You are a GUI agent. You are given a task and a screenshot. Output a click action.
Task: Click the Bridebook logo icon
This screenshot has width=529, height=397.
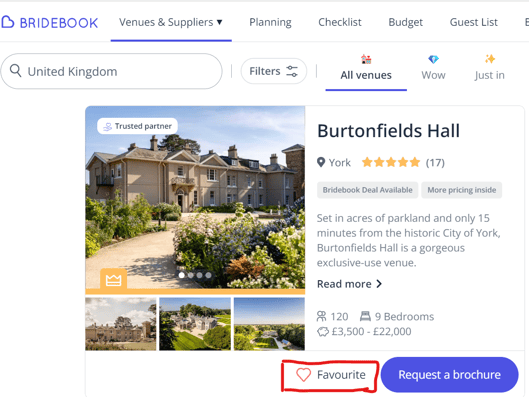pyautogui.click(x=7, y=22)
